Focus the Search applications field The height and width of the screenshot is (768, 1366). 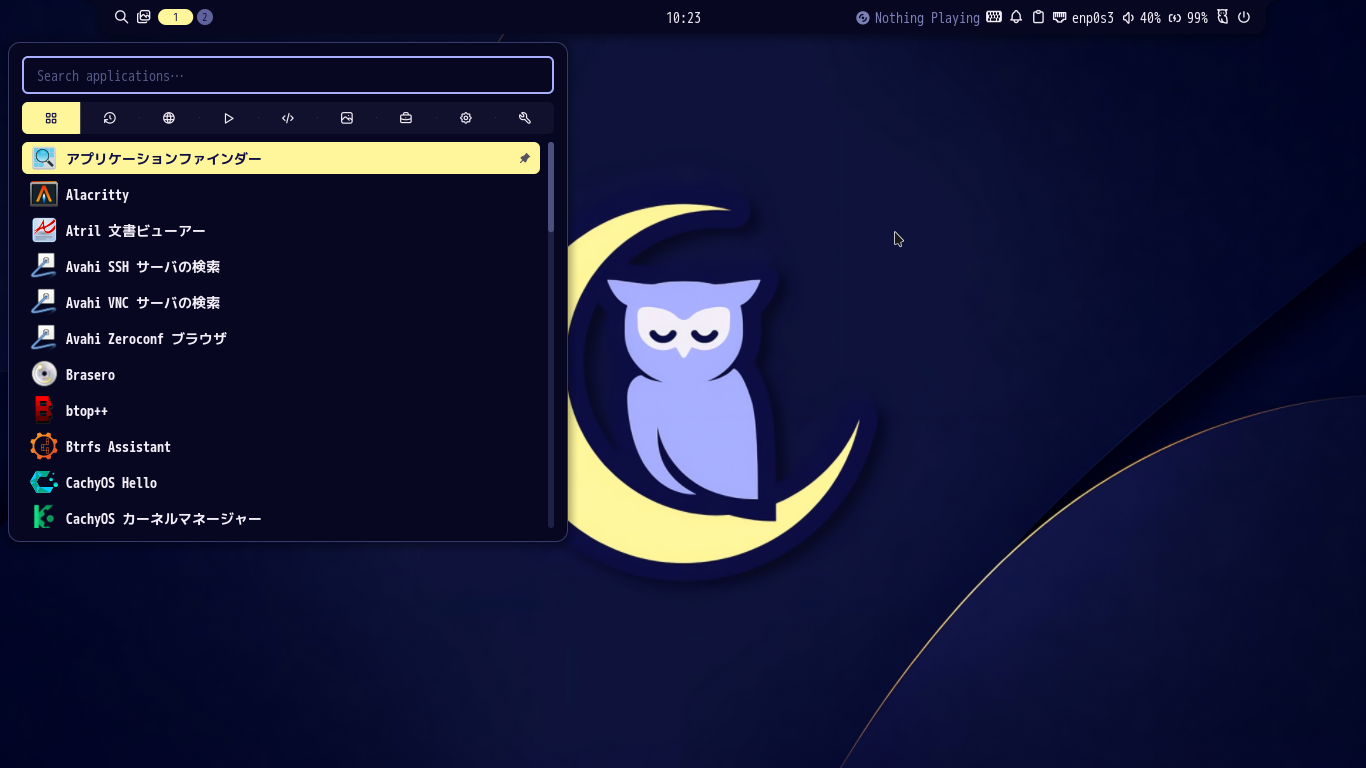[x=288, y=75]
